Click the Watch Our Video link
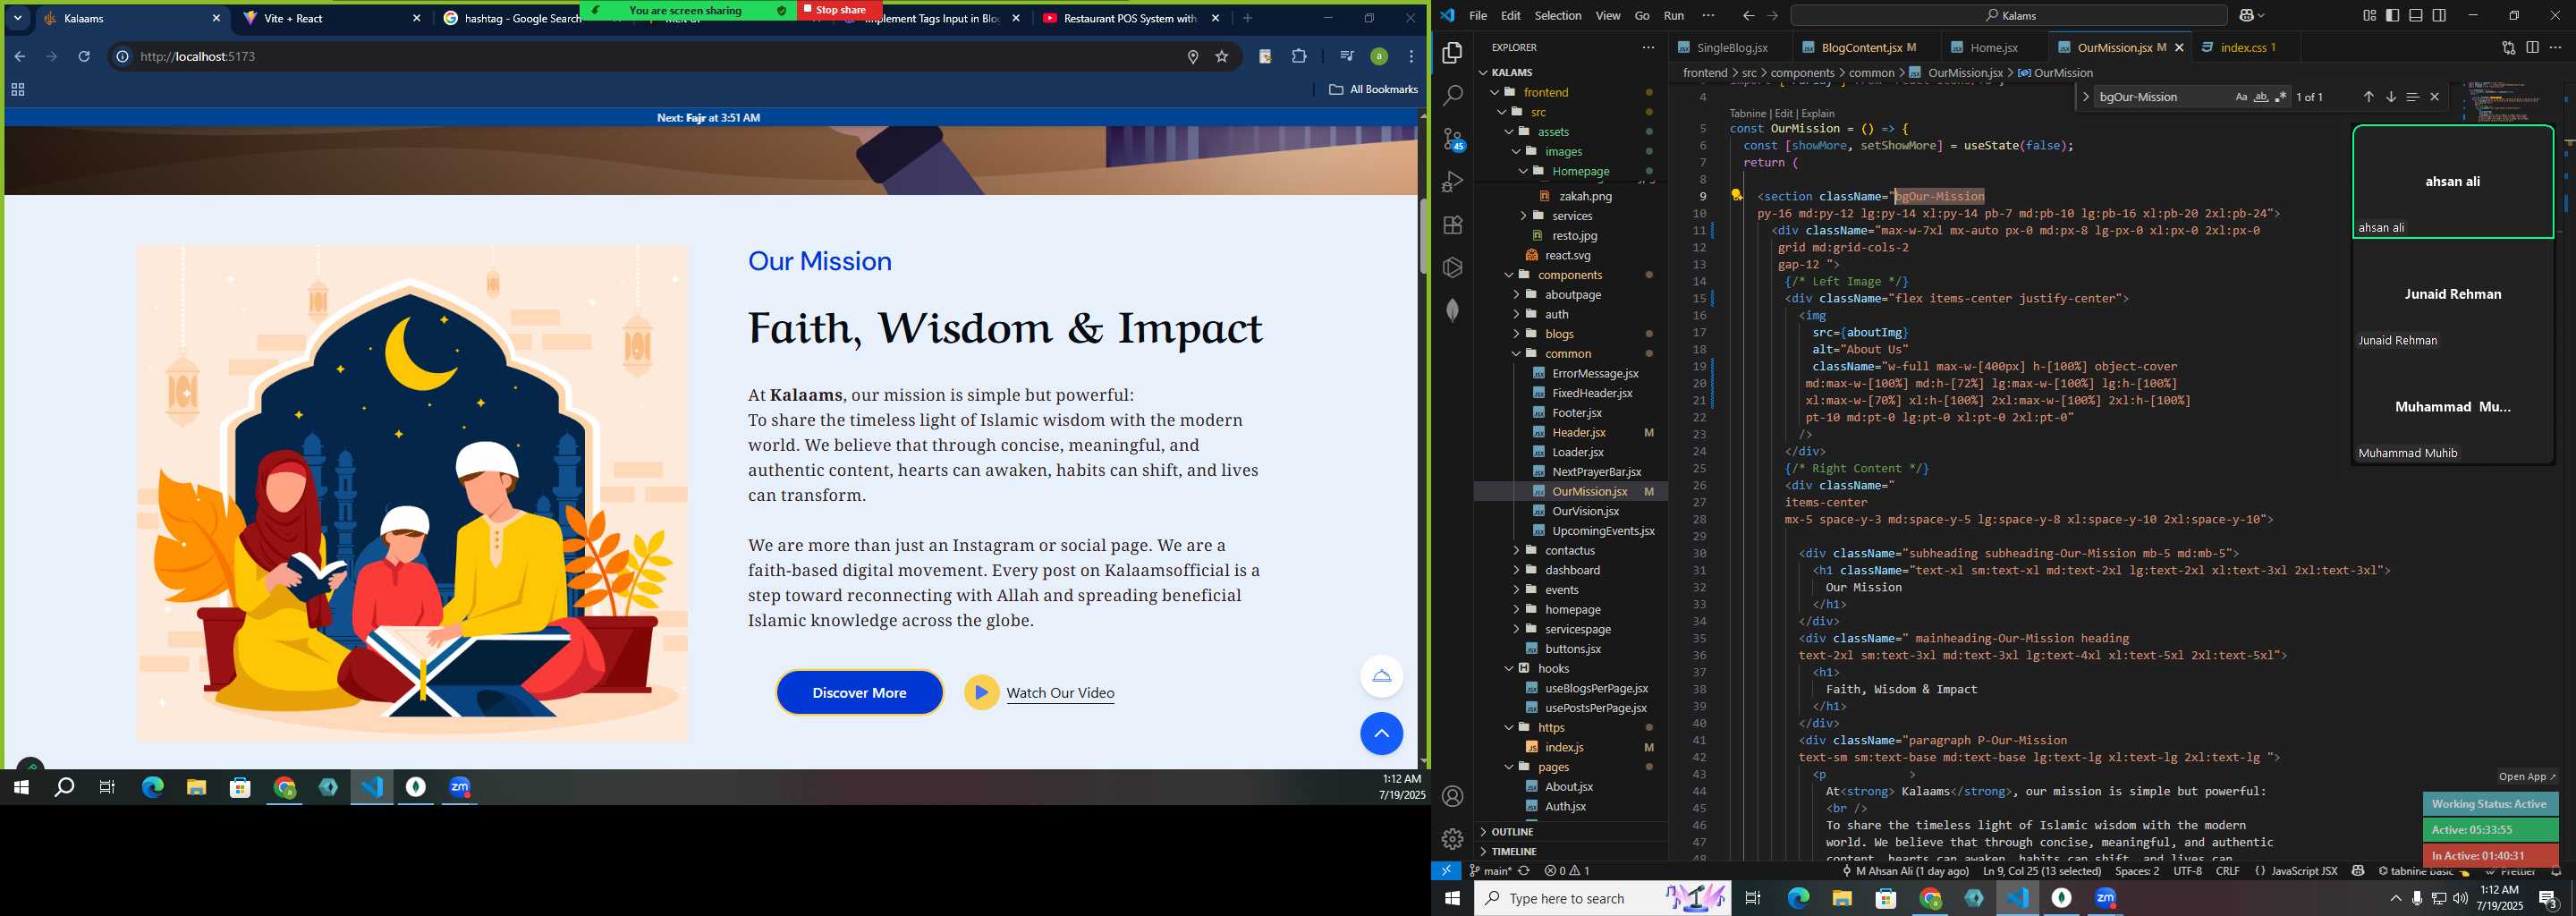The height and width of the screenshot is (916, 2576). [1060, 693]
